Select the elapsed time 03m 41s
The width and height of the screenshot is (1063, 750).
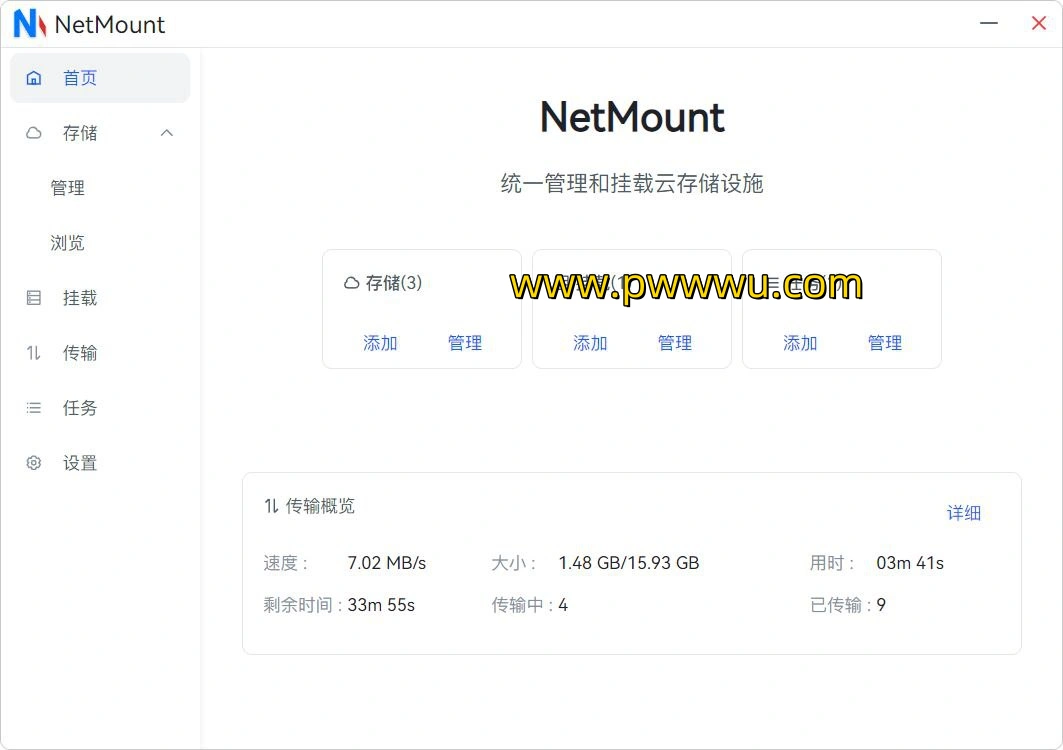pos(910,563)
